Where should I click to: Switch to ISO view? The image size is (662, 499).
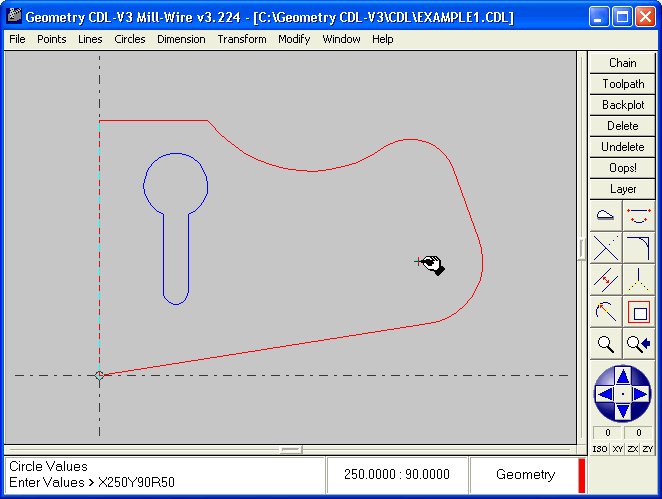(x=600, y=449)
